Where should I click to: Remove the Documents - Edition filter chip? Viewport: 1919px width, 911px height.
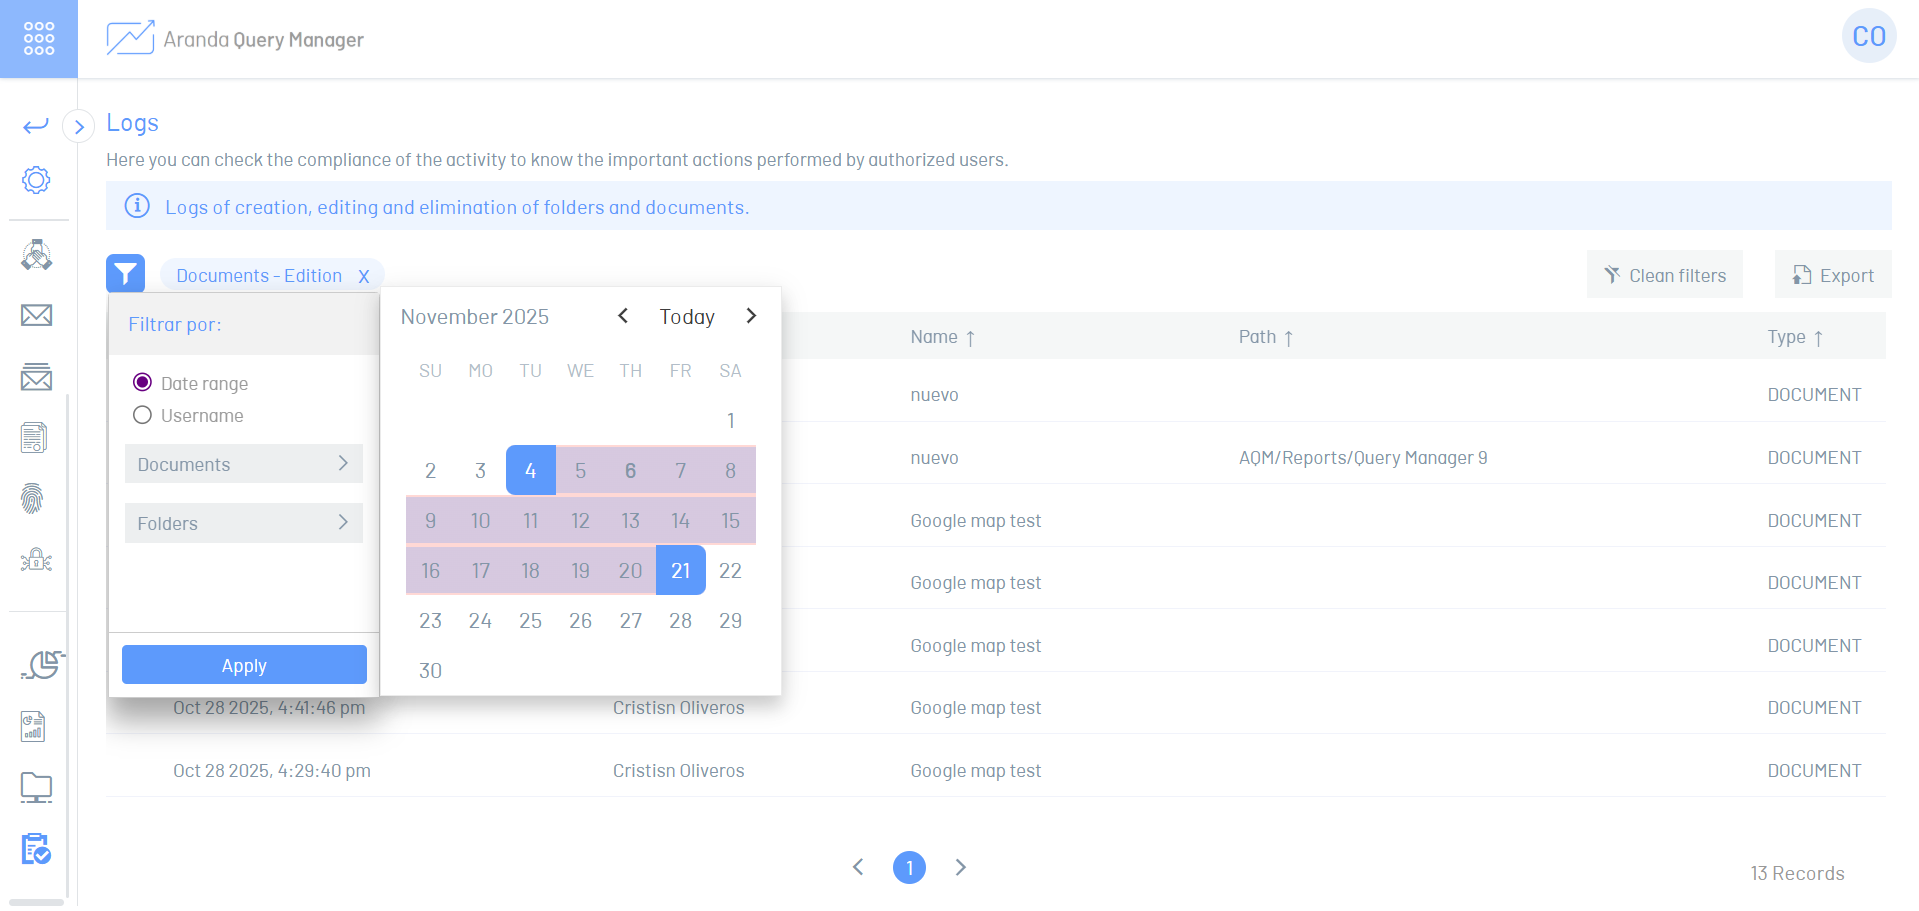(364, 277)
